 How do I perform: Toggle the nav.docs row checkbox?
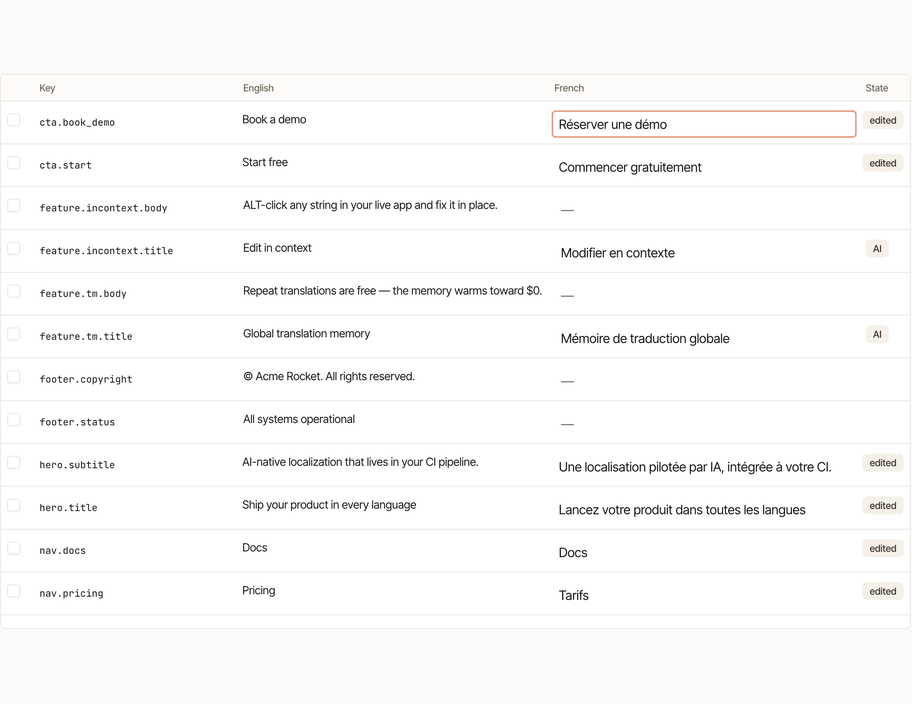[14, 548]
